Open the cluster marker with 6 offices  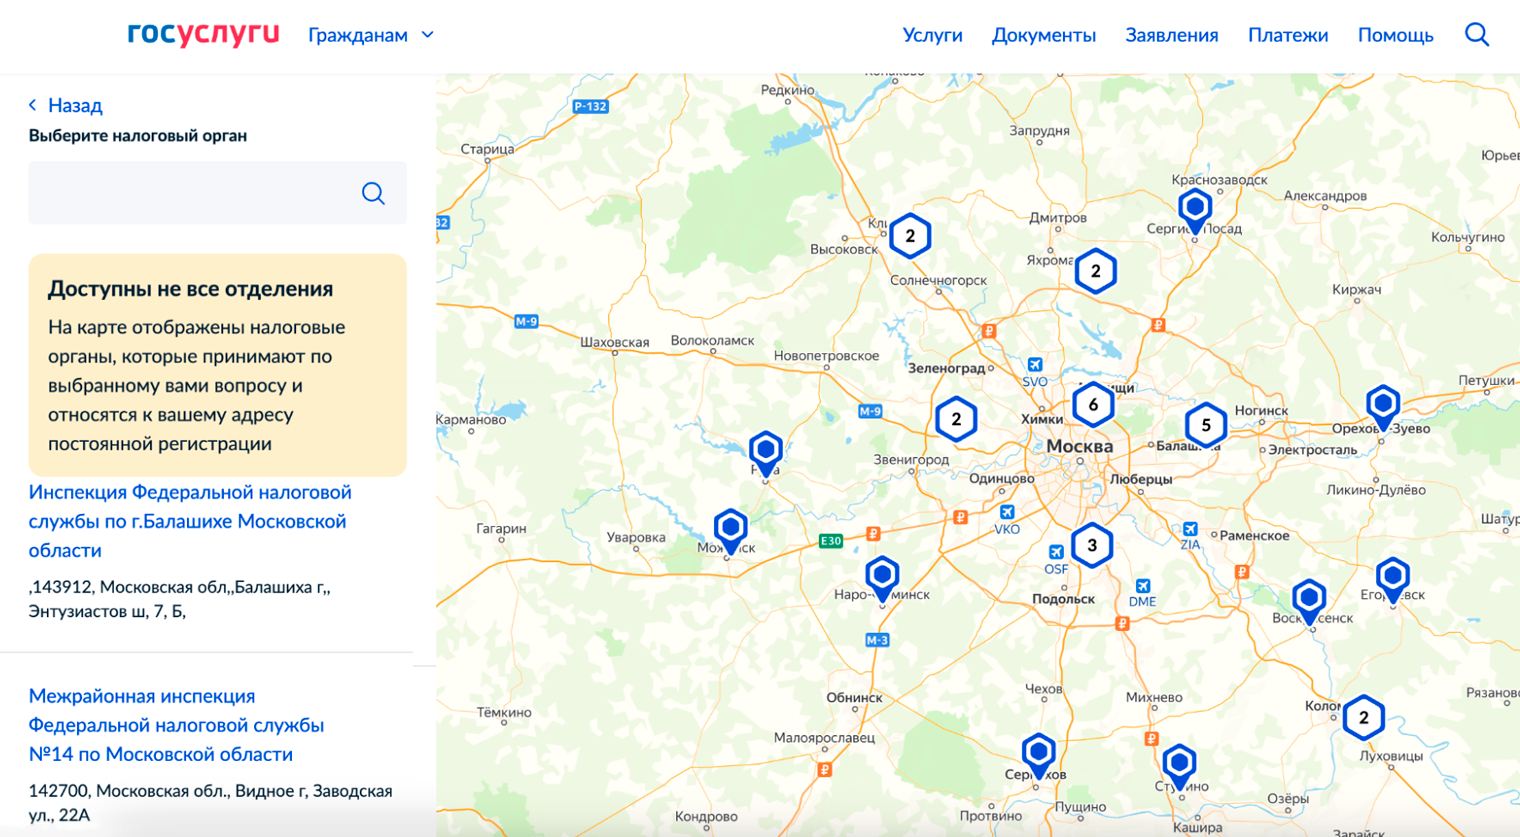pos(1092,405)
